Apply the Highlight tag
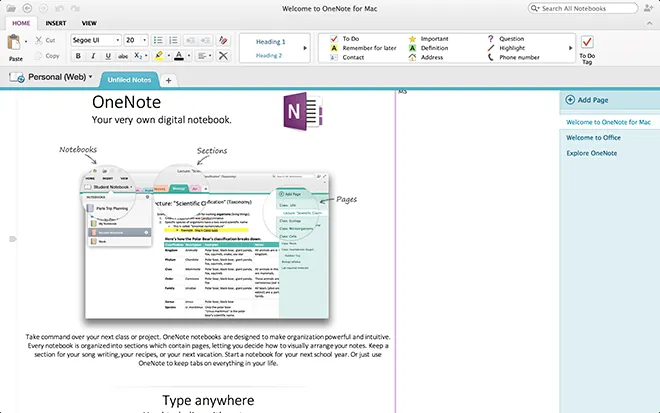 [506, 48]
